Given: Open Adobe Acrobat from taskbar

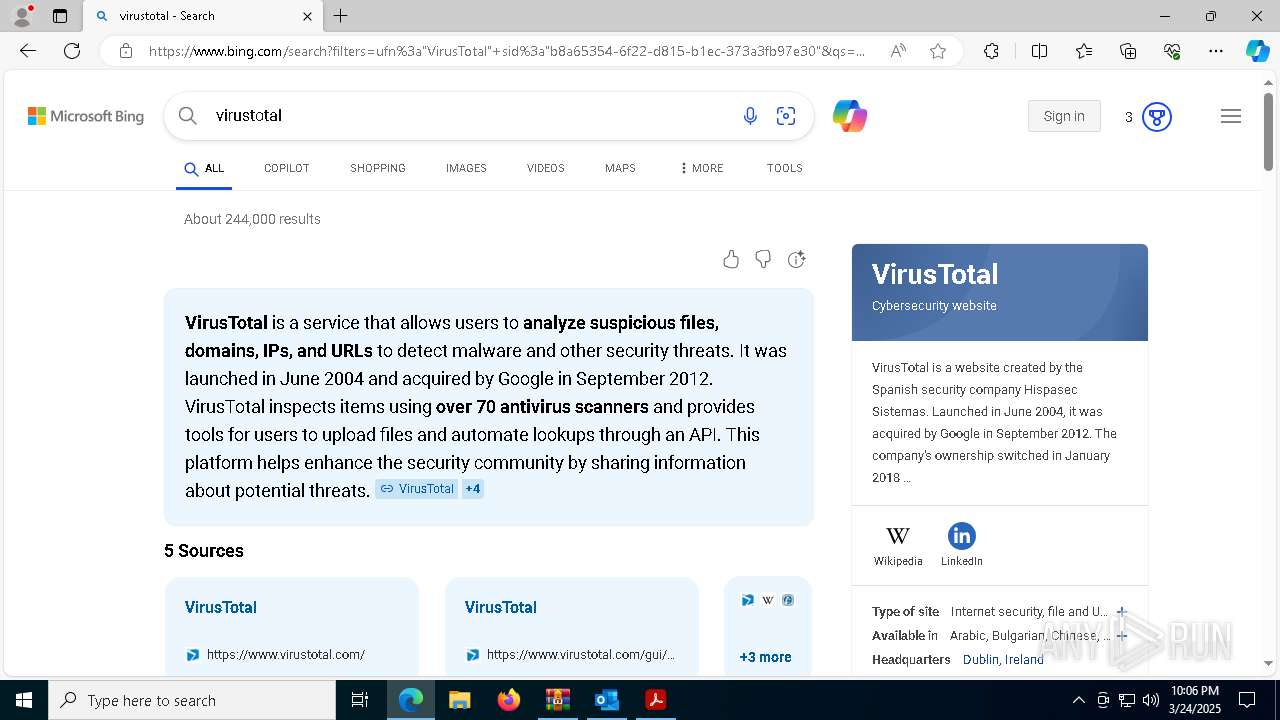Looking at the screenshot, I should click(x=656, y=700).
